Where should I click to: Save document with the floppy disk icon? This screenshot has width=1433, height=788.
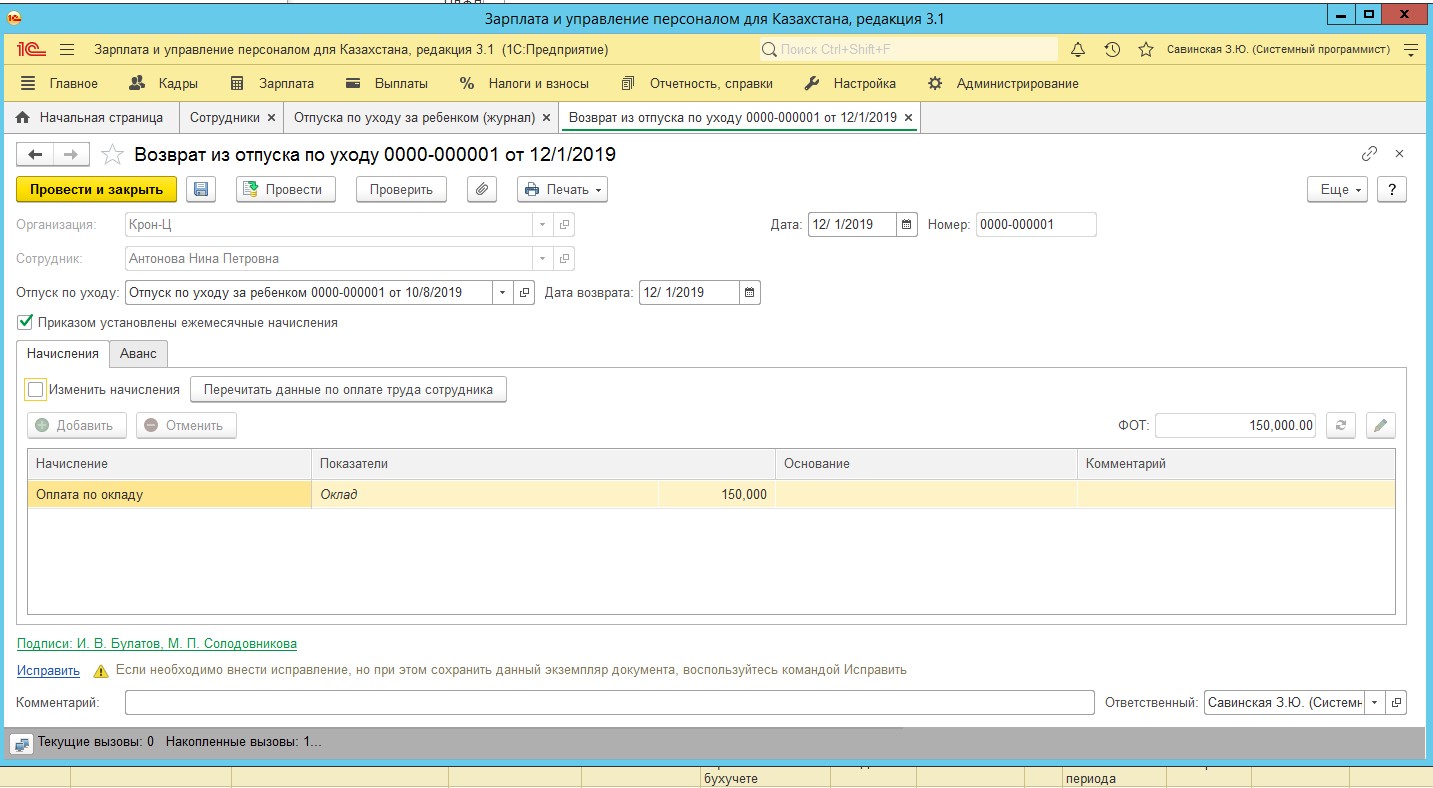[201, 189]
